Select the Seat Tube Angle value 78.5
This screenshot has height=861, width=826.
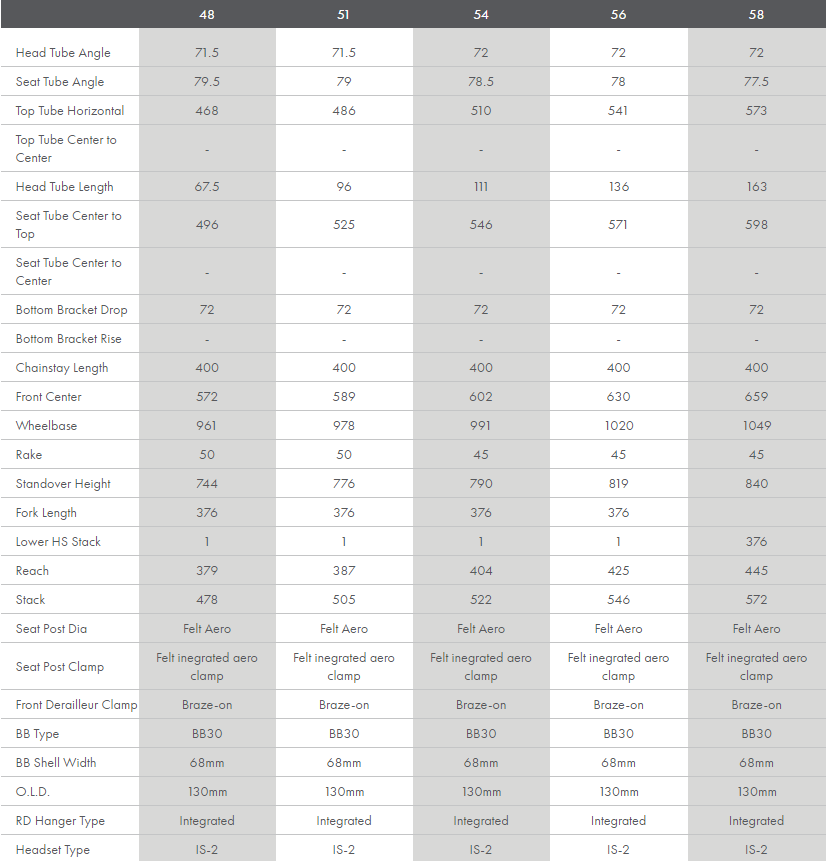tap(481, 82)
